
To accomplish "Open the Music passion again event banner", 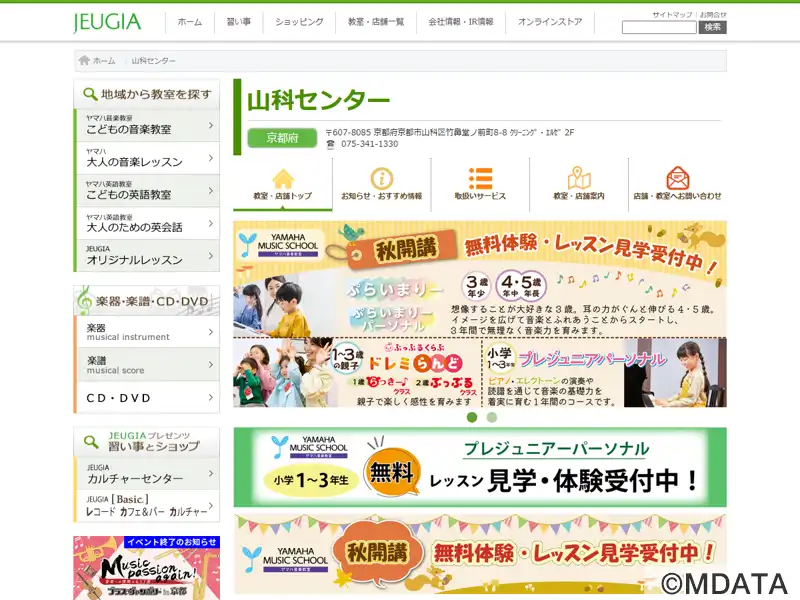I will point(146,568).
